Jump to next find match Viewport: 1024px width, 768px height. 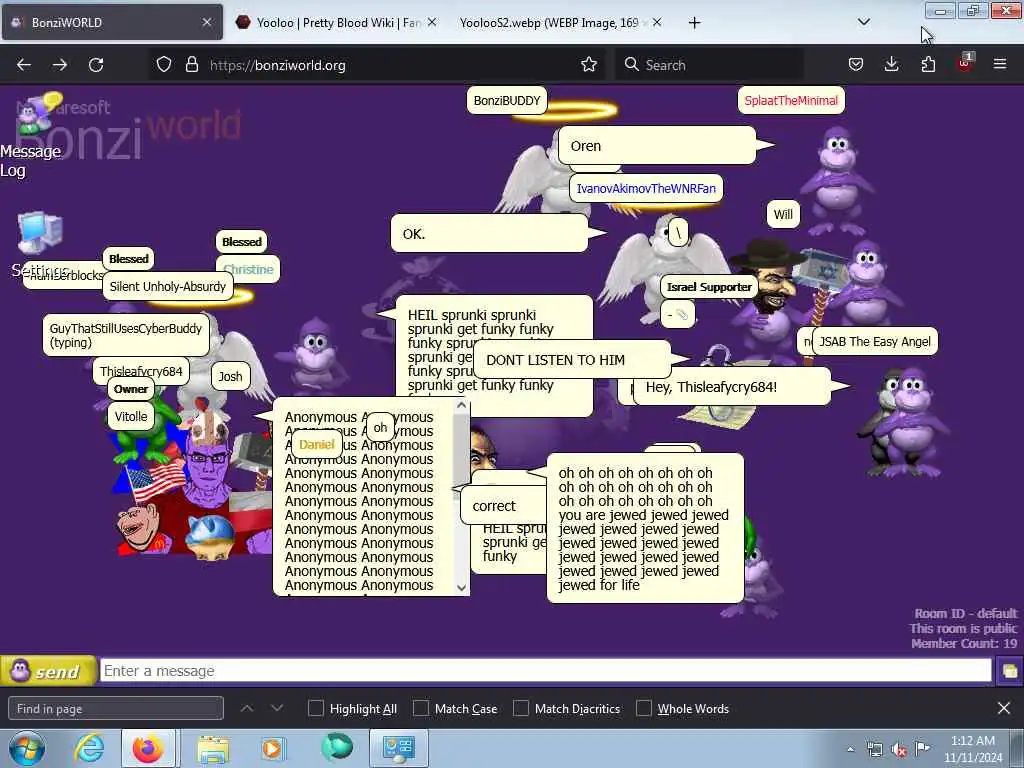click(x=277, y=708)
